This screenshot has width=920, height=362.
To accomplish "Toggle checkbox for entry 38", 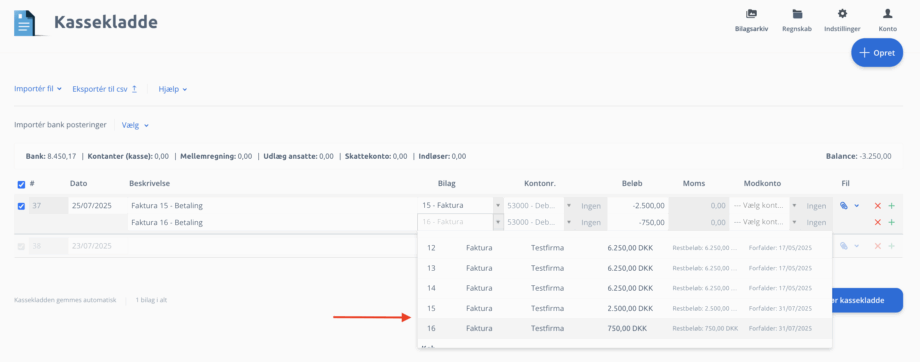I will point(21,247).
